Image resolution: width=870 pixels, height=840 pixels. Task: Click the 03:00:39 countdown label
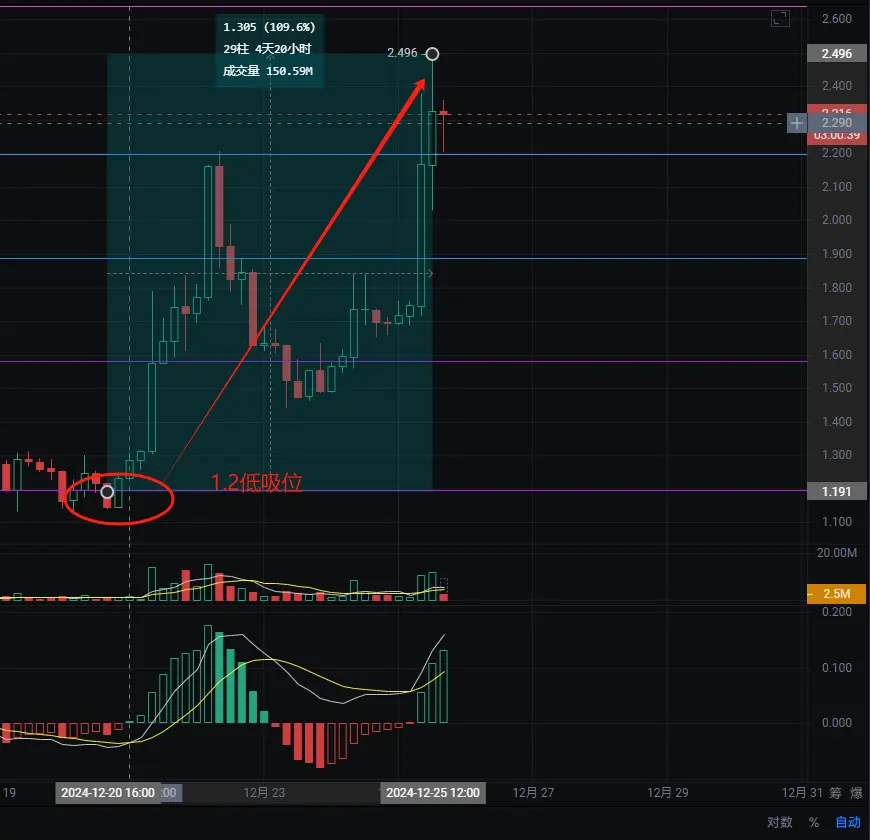[837, 137]
